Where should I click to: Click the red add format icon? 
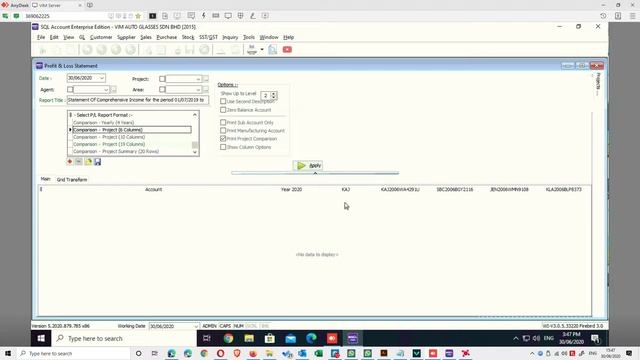(70, 162)
